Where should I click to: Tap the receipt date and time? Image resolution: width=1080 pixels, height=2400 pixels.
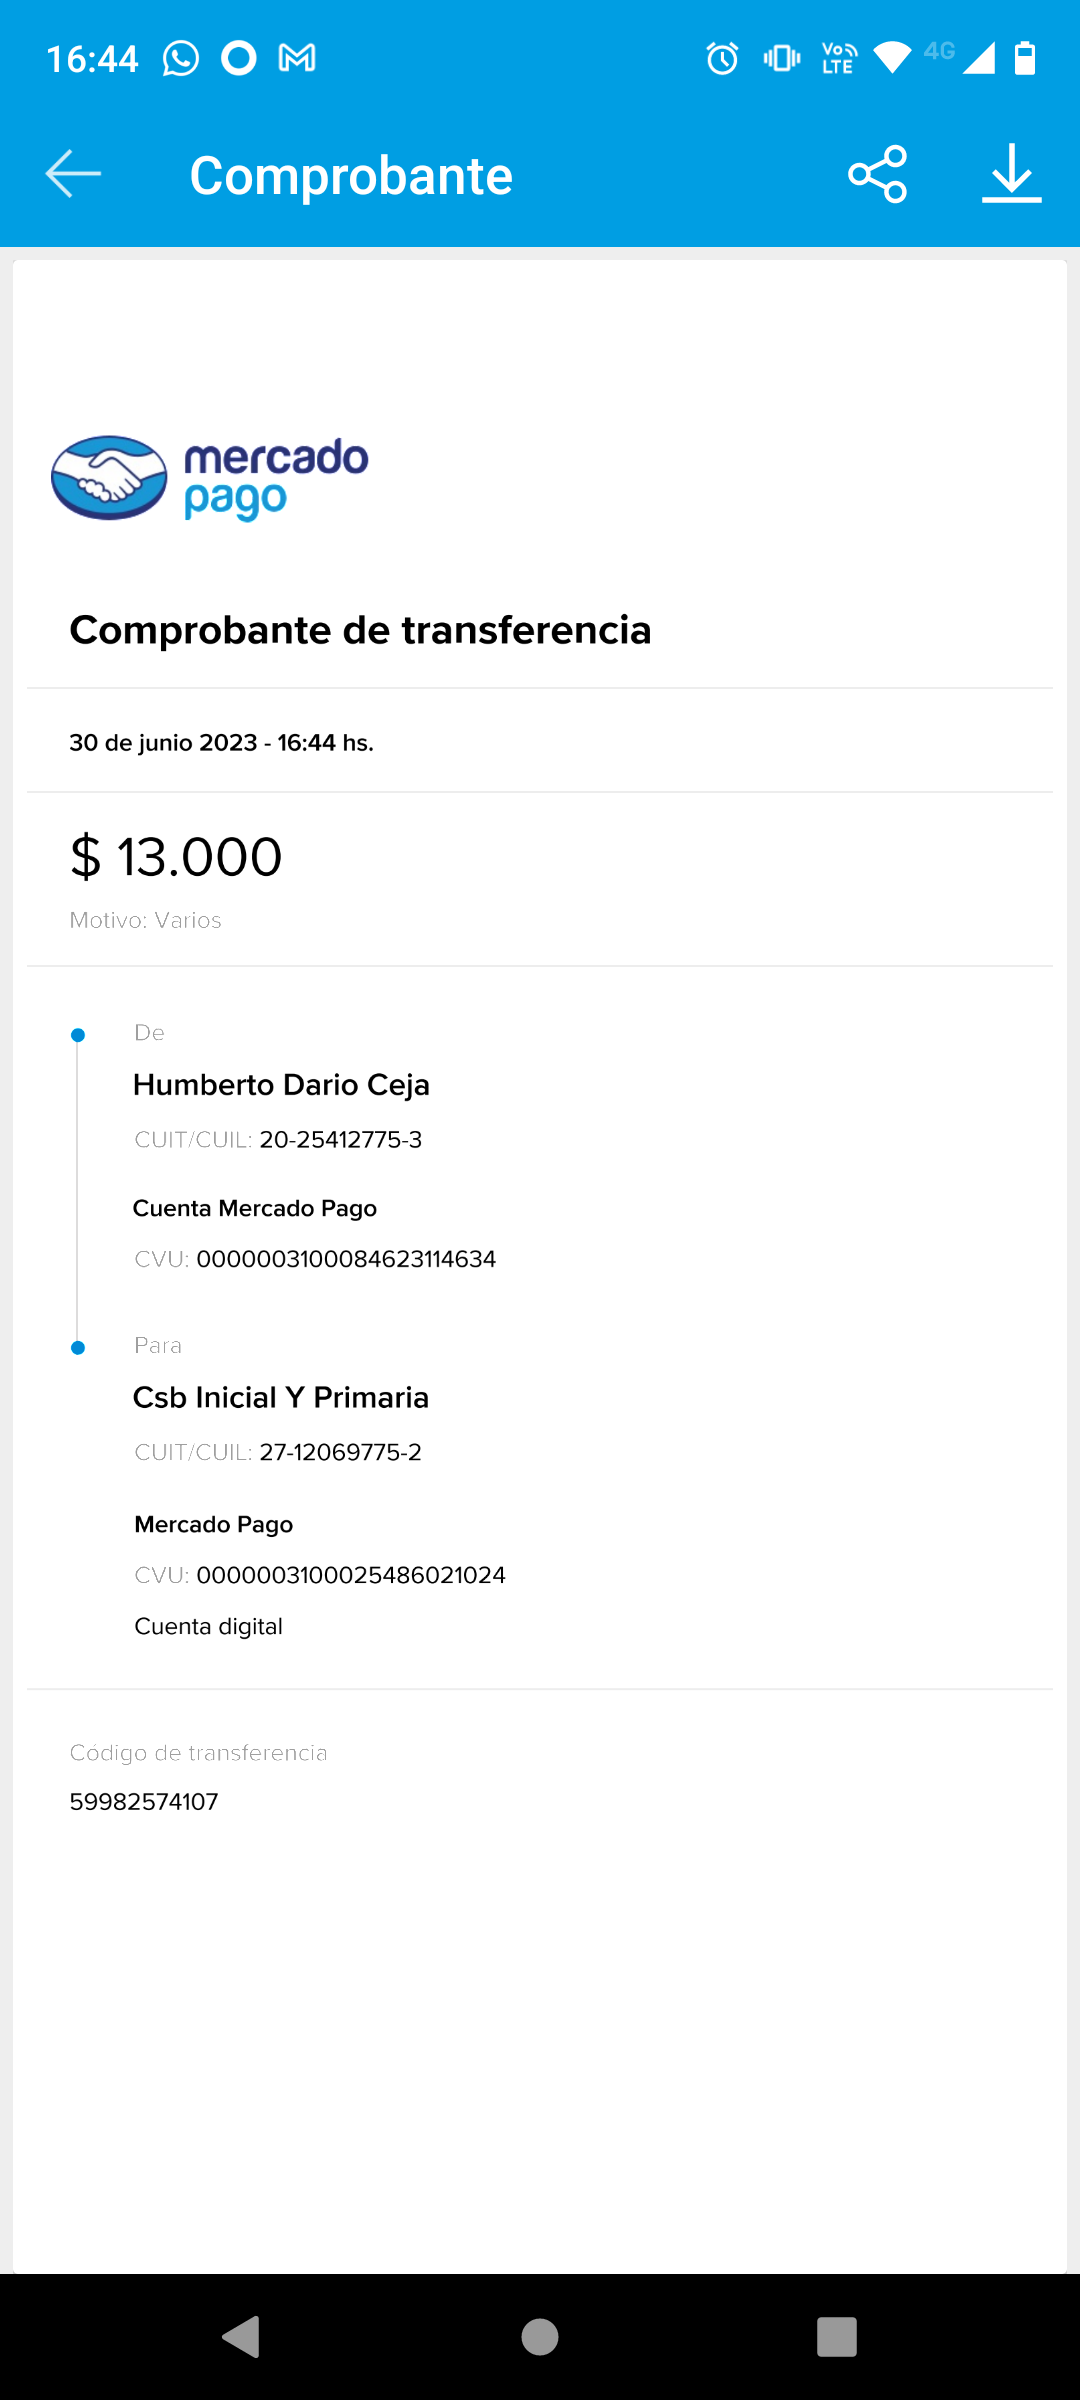(x=221, y=743)
